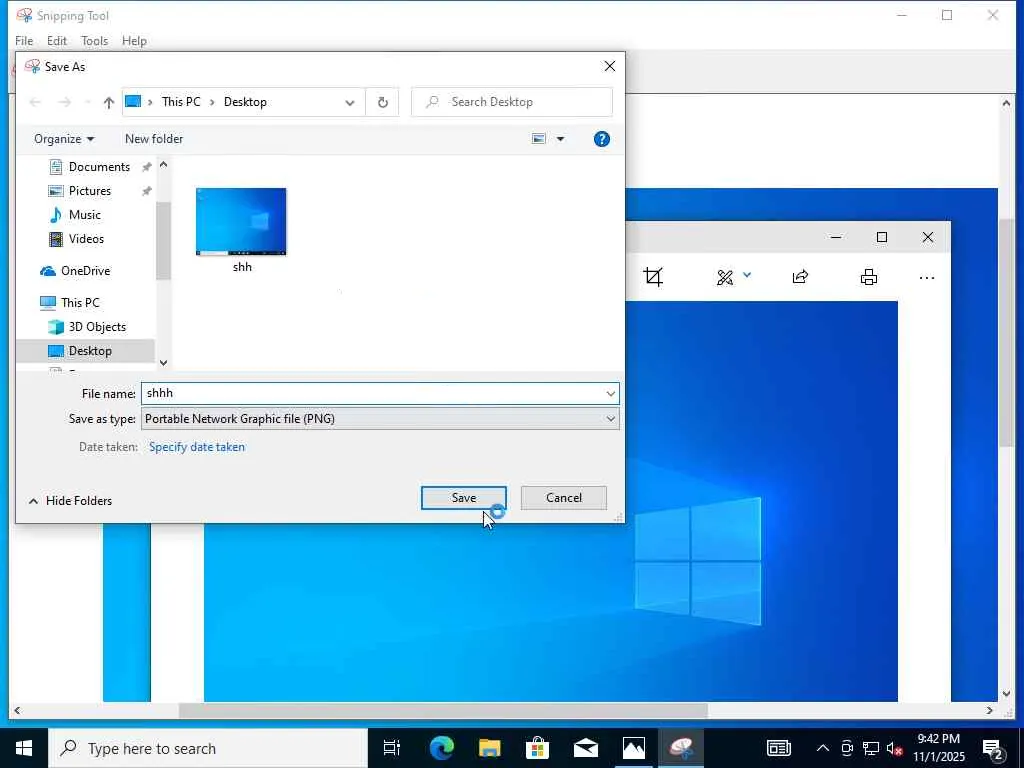
Task: Click the crop icon in captured Photos window
Action: (653, 277)
